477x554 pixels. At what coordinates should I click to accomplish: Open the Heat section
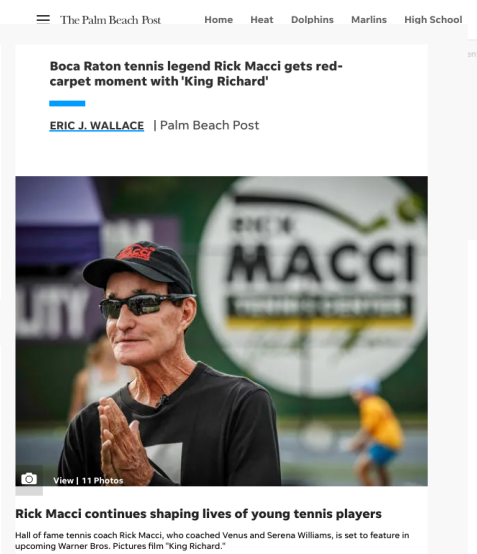click(x=262, y=20)
